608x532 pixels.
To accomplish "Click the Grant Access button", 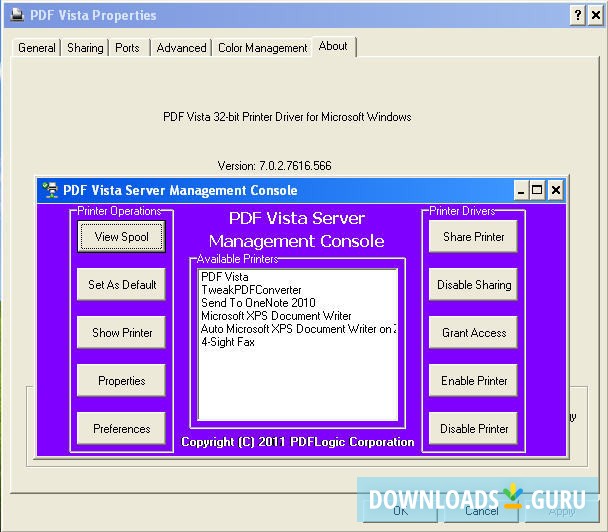I will pyautogui.click(x=473, y=333).
